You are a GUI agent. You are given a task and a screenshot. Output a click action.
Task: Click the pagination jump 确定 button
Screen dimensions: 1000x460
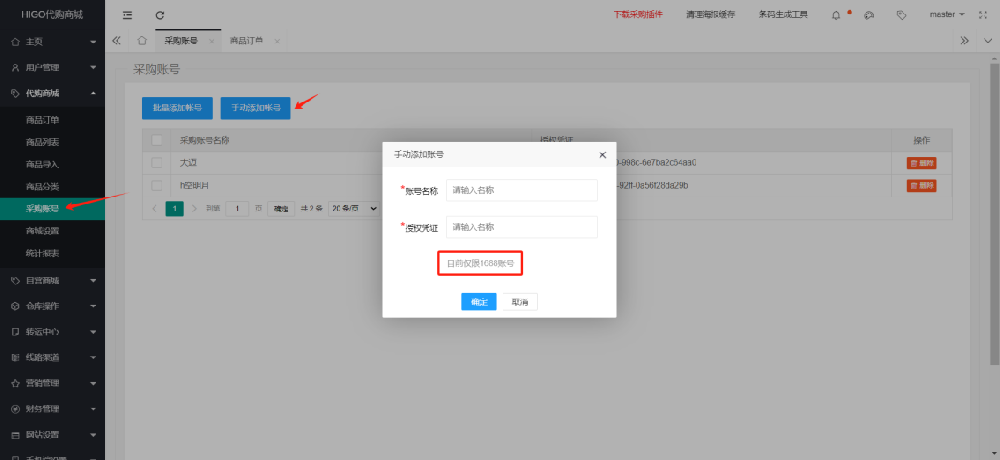281,209
